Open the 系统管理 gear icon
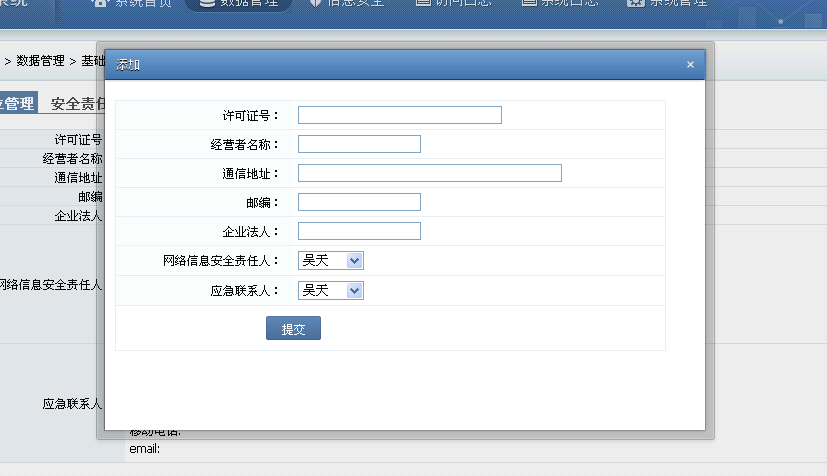Screen dimensions: 827x476 635,3
